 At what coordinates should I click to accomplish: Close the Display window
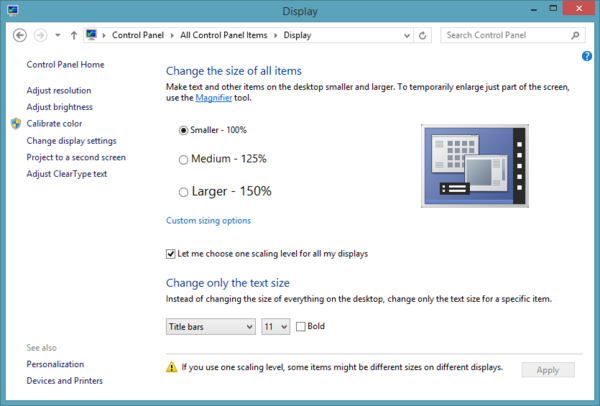click(579, 8)
